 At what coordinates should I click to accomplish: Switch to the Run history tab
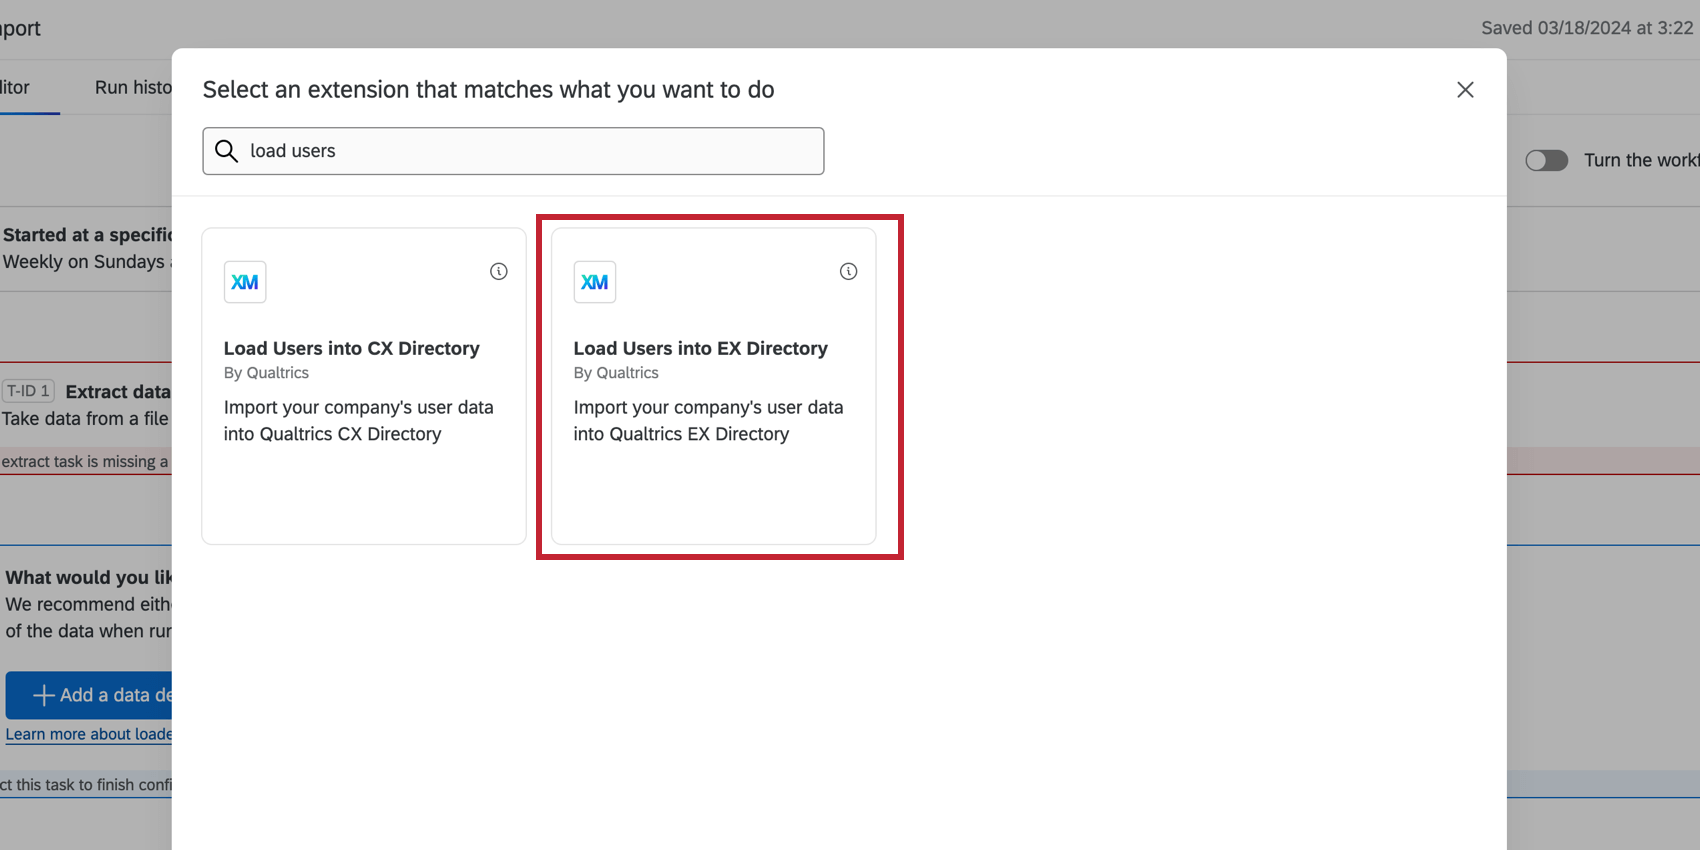tap(133, 87)
